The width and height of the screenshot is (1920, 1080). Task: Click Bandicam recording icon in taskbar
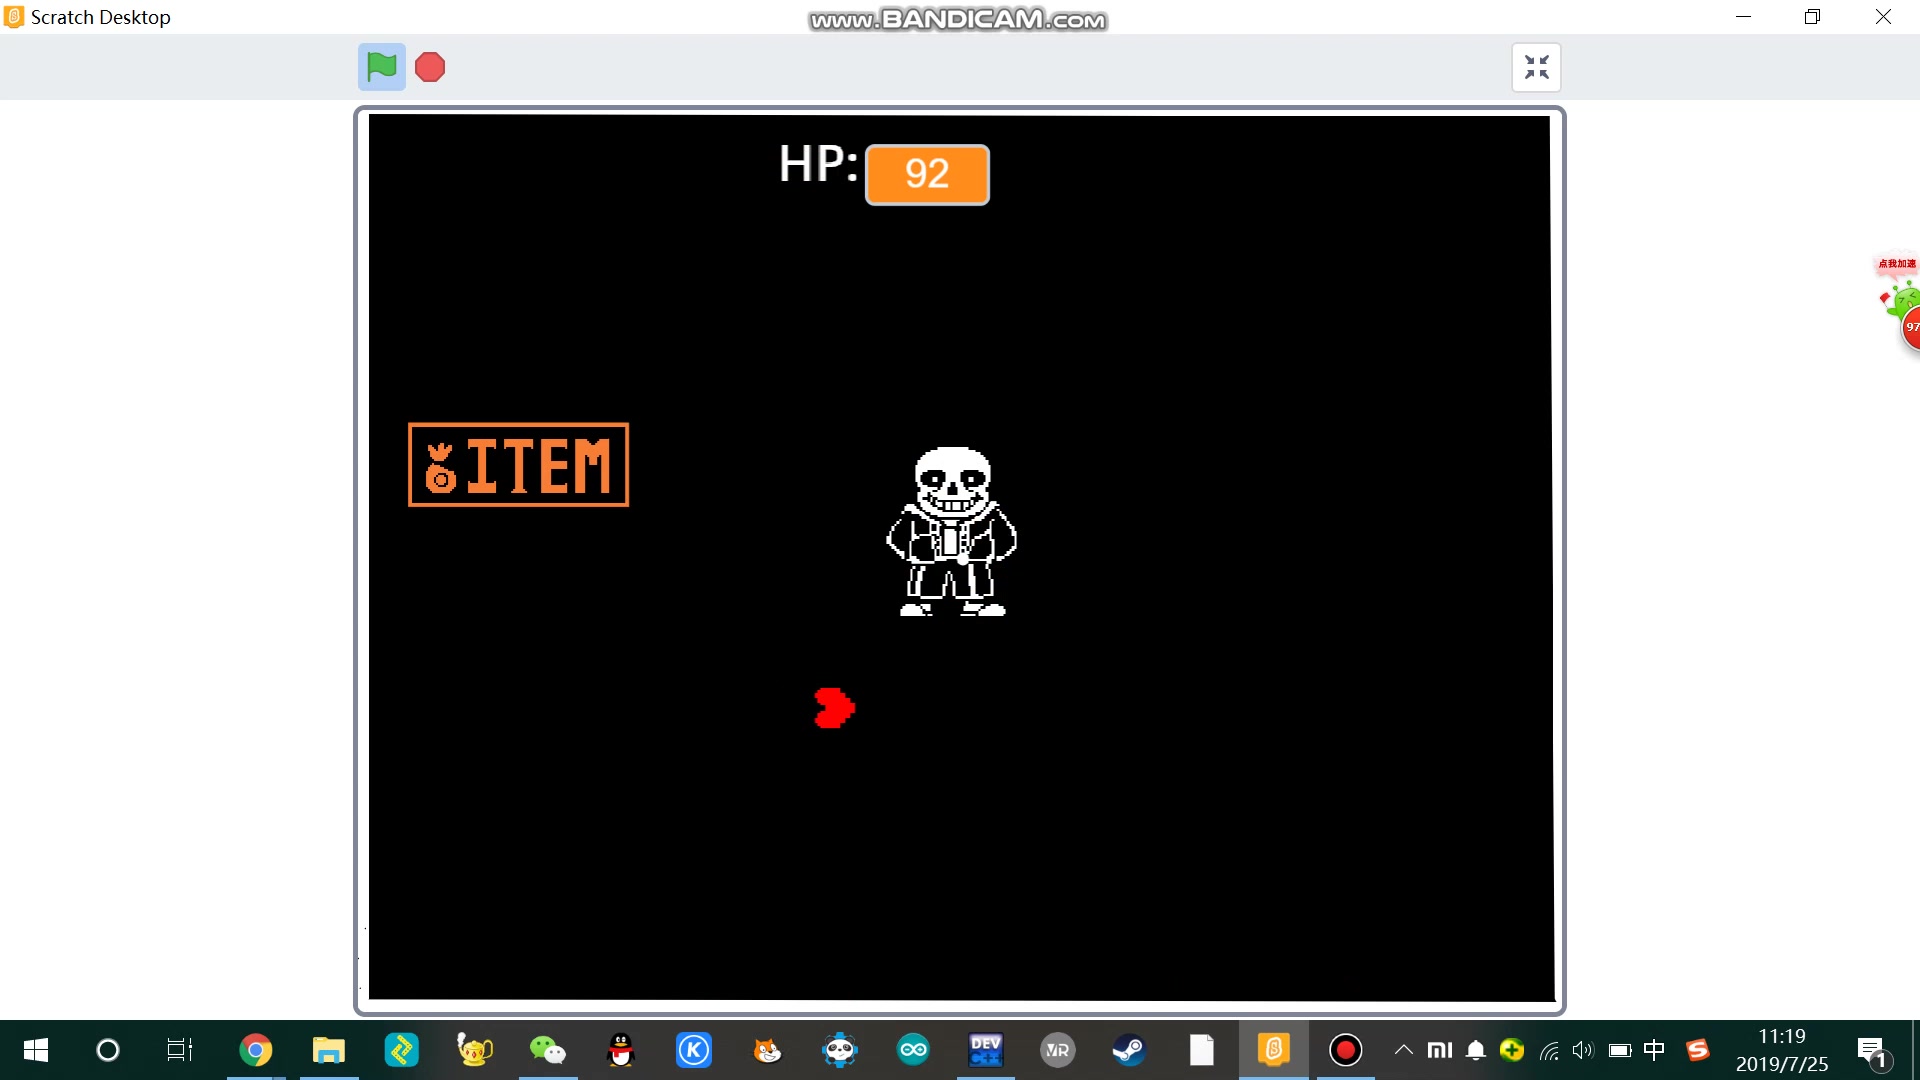pos(1345,1050)
